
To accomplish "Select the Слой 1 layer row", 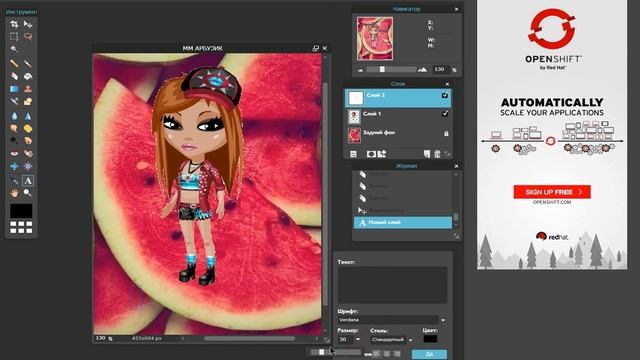I will pyautogui.click(x=398, y=117).
